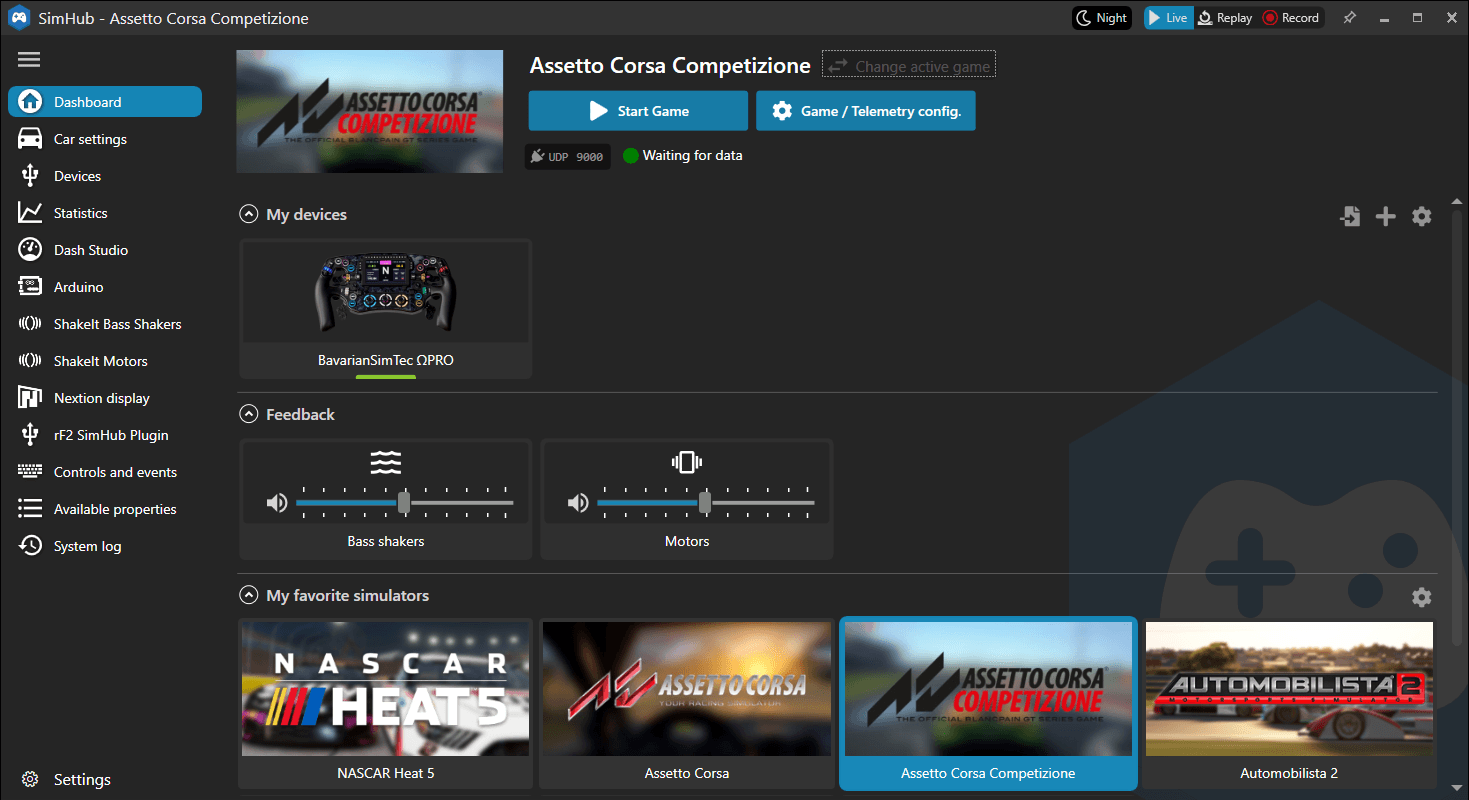Go to ShakeIt Bass Shakers page
1469x800 pixels.
coord(117,324)
